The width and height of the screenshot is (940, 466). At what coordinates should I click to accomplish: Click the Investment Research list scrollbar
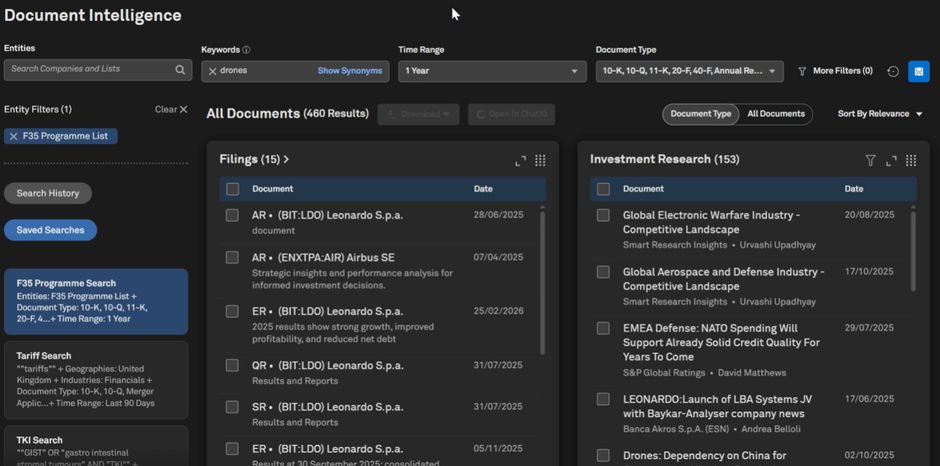tap(913, 249)
